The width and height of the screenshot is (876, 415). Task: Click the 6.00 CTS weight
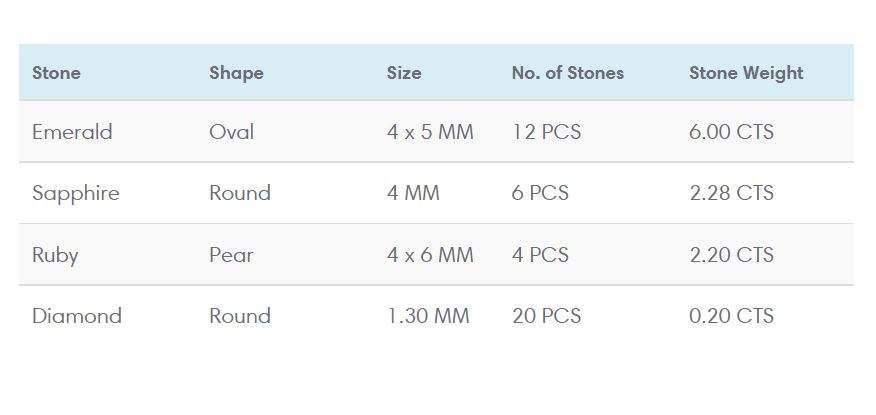[x=731, y=132]
